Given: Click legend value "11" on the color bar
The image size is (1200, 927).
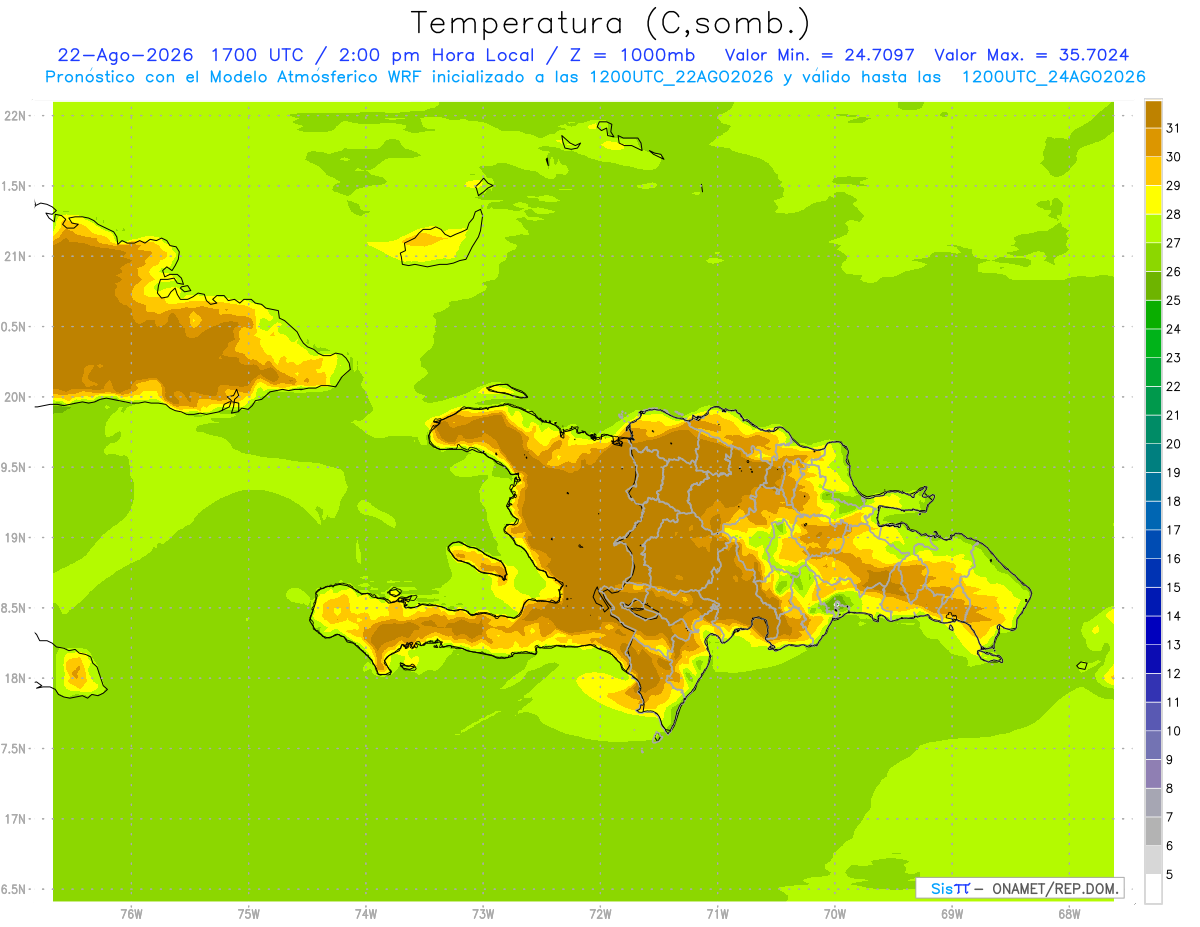Looking at the screenshot, I should (1173, 702).
